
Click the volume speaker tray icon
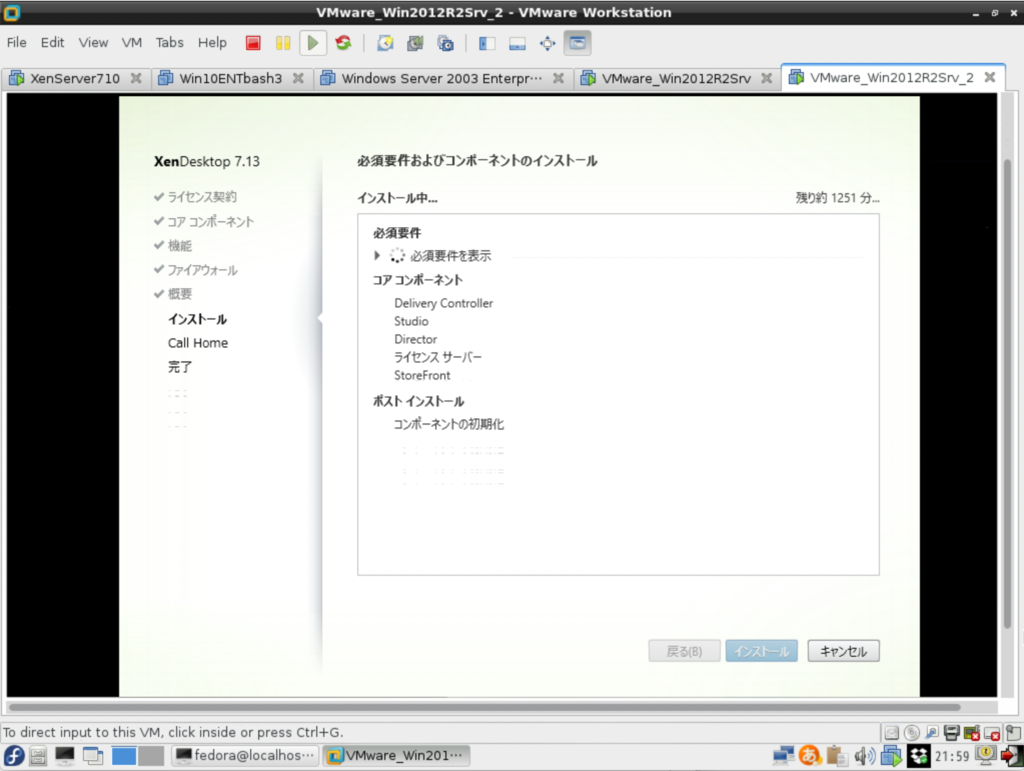[865, 756]
